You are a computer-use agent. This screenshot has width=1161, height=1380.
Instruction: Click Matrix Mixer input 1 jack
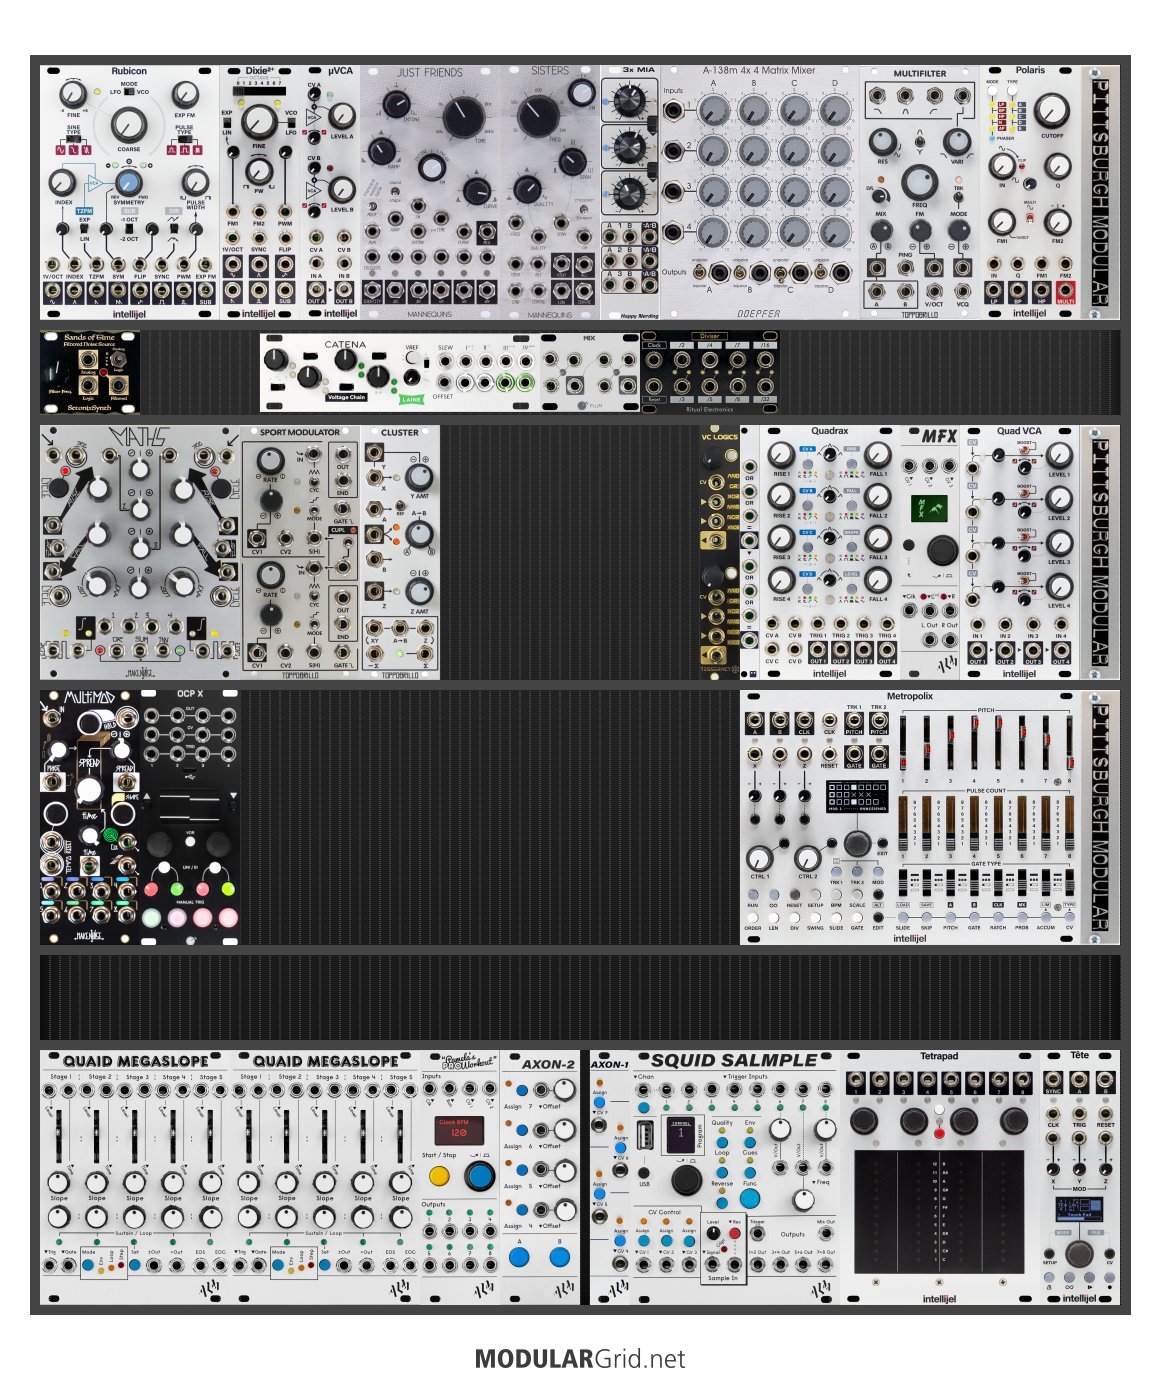click(x=673, y=108)
